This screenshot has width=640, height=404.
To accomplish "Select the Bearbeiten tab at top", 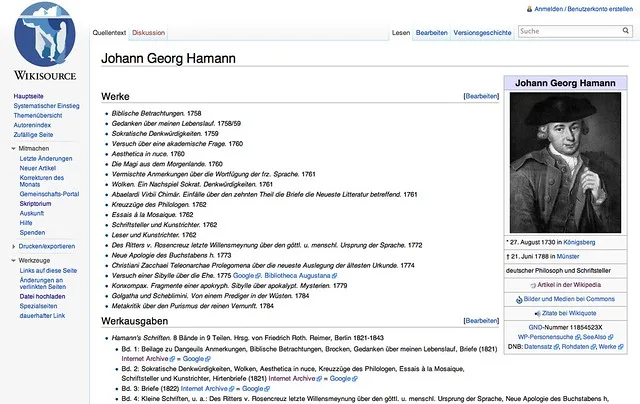I will pos(431,33).
